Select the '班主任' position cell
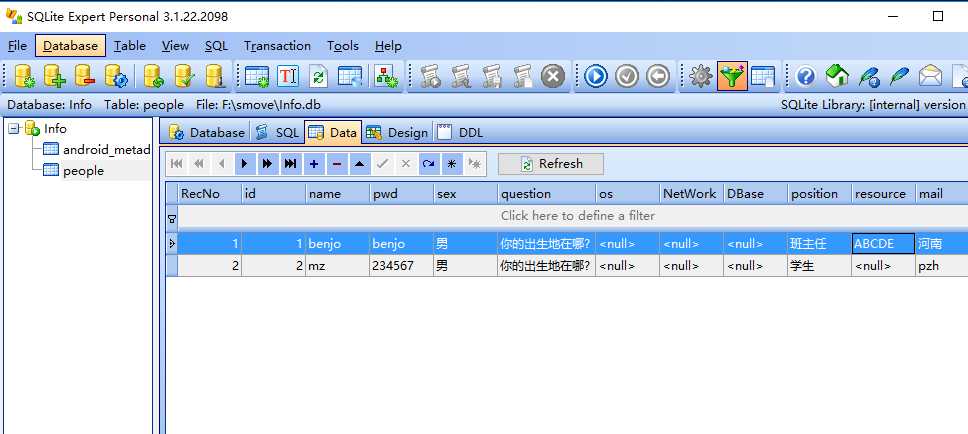The width and height of the screenshot is (968, 434). (x=819, y=243)
